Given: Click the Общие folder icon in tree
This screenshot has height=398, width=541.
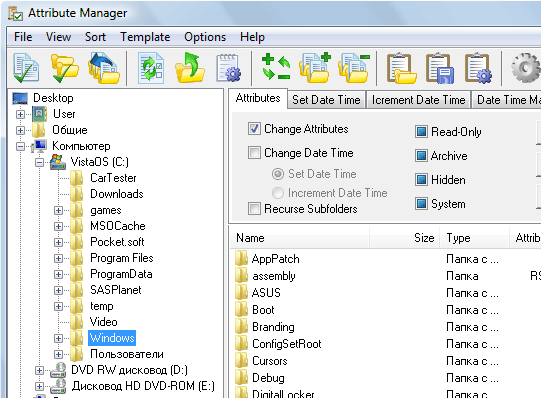Looking at the screenshot, I should (x=38, y=130).
